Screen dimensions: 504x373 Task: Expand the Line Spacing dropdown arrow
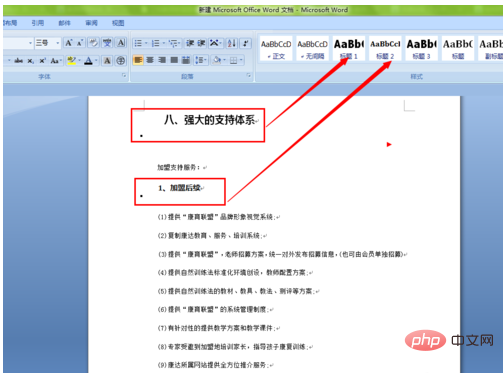coord(206,60)
